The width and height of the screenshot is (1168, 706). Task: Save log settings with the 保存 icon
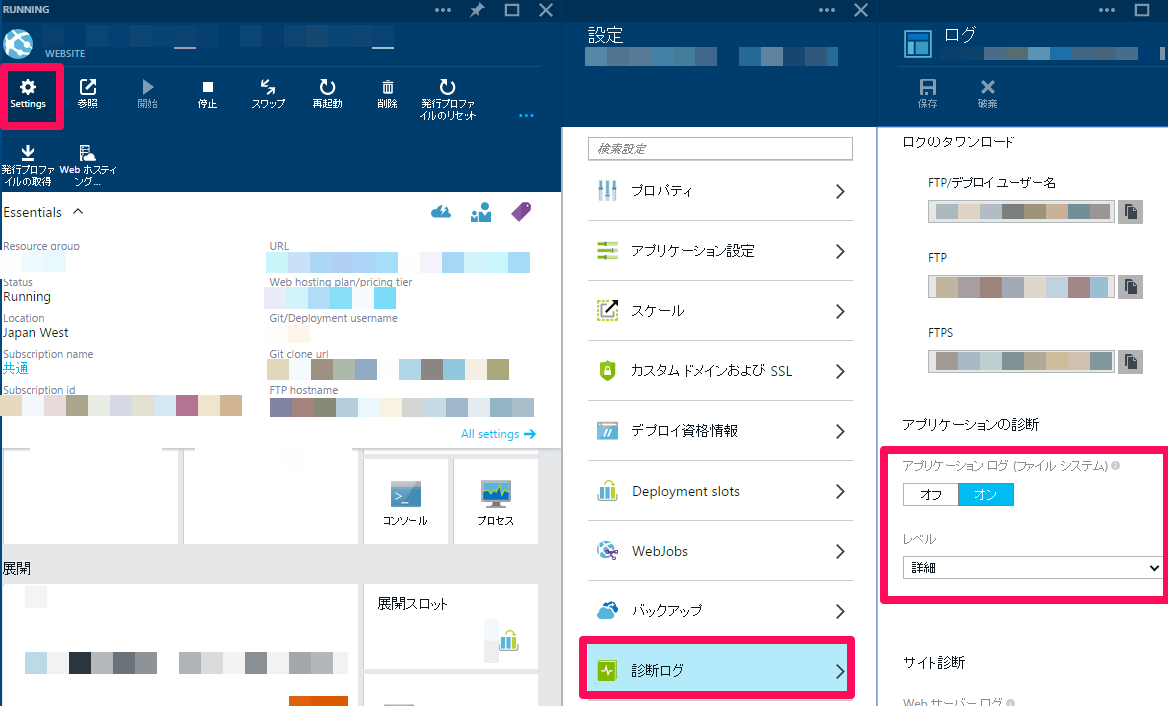point(927,92)
